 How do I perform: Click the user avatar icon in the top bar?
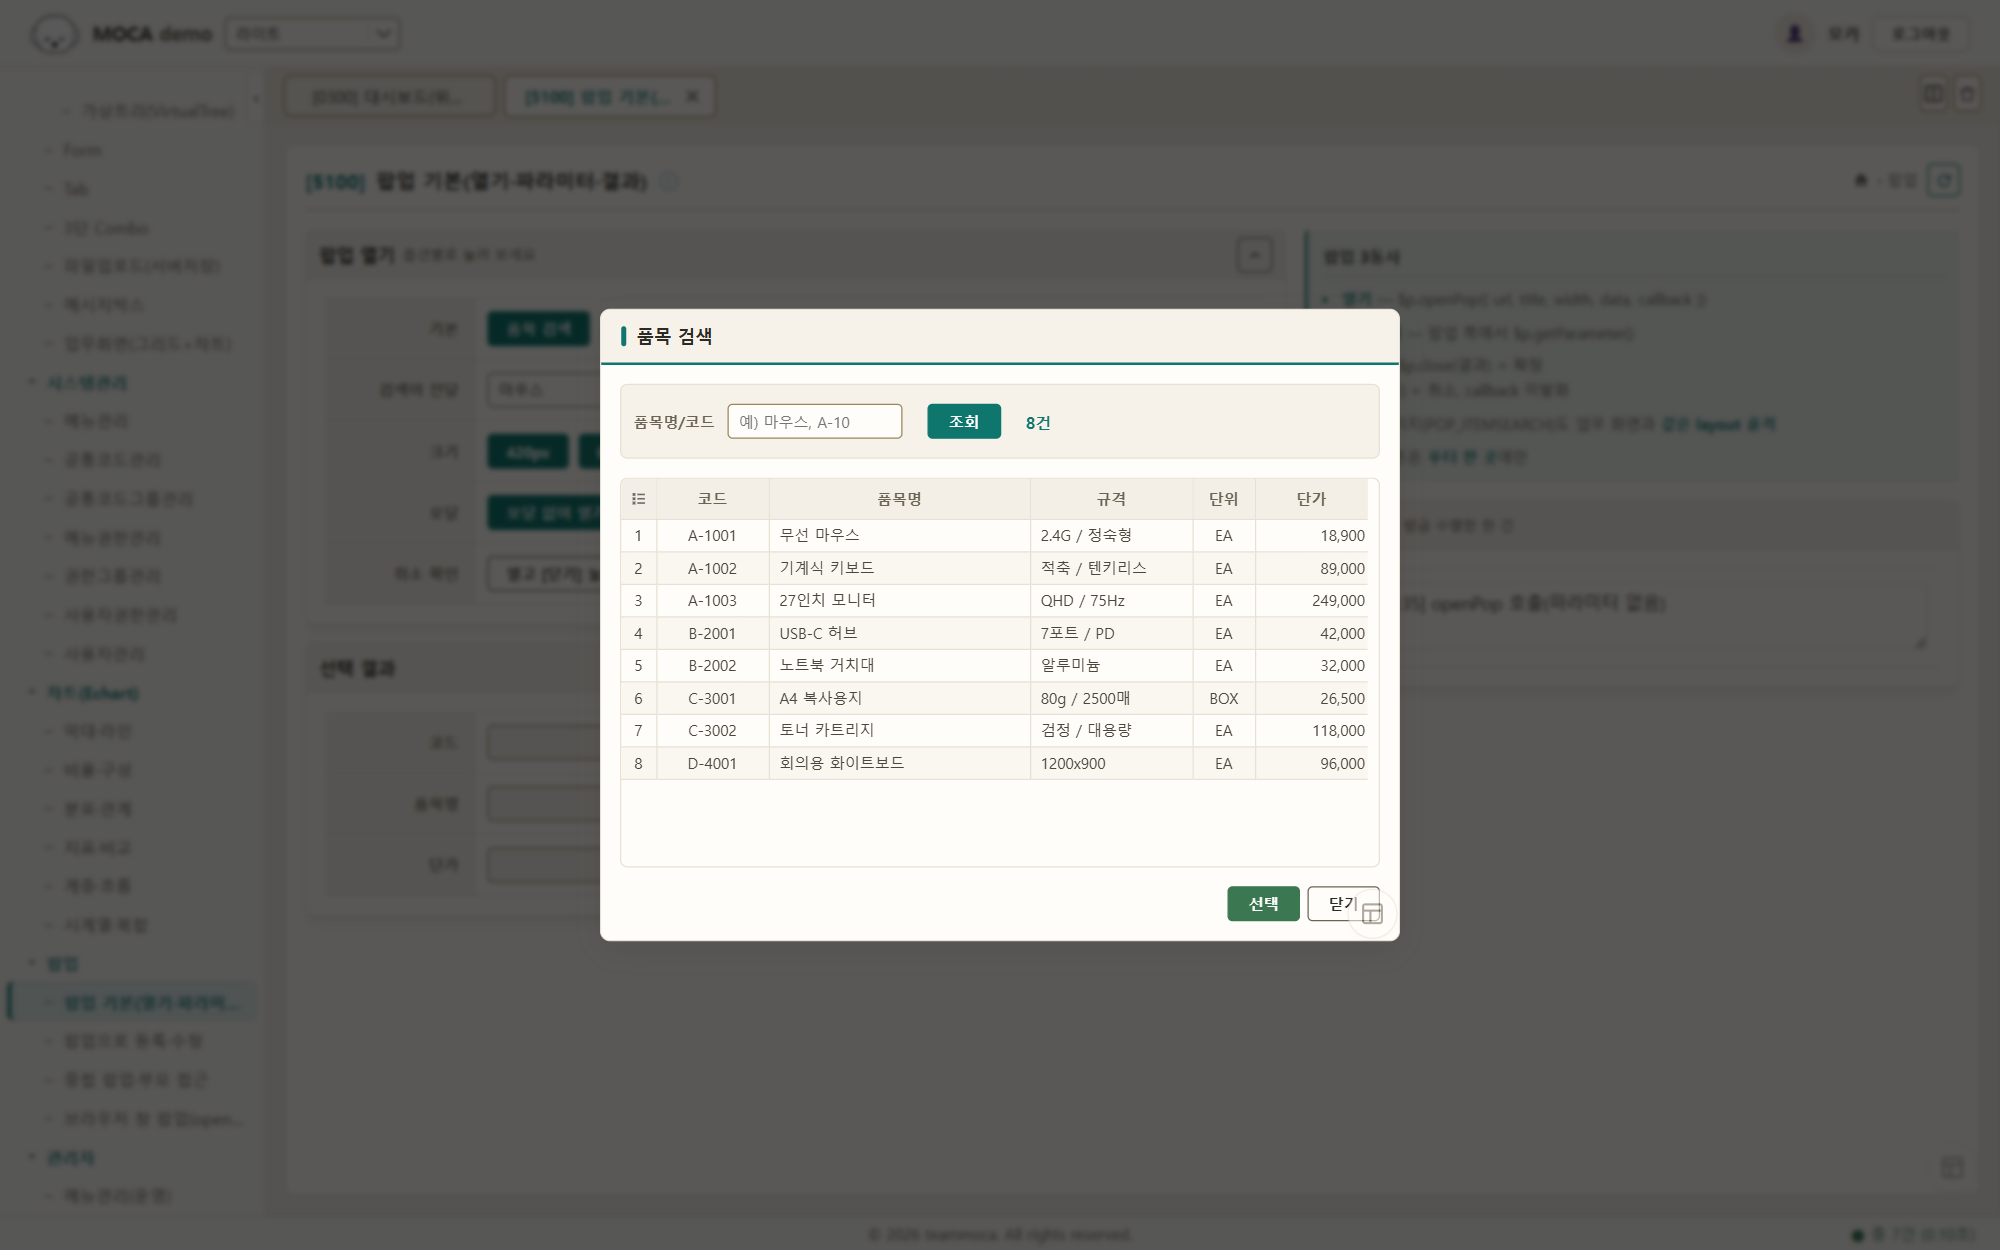pos(1794,34)
